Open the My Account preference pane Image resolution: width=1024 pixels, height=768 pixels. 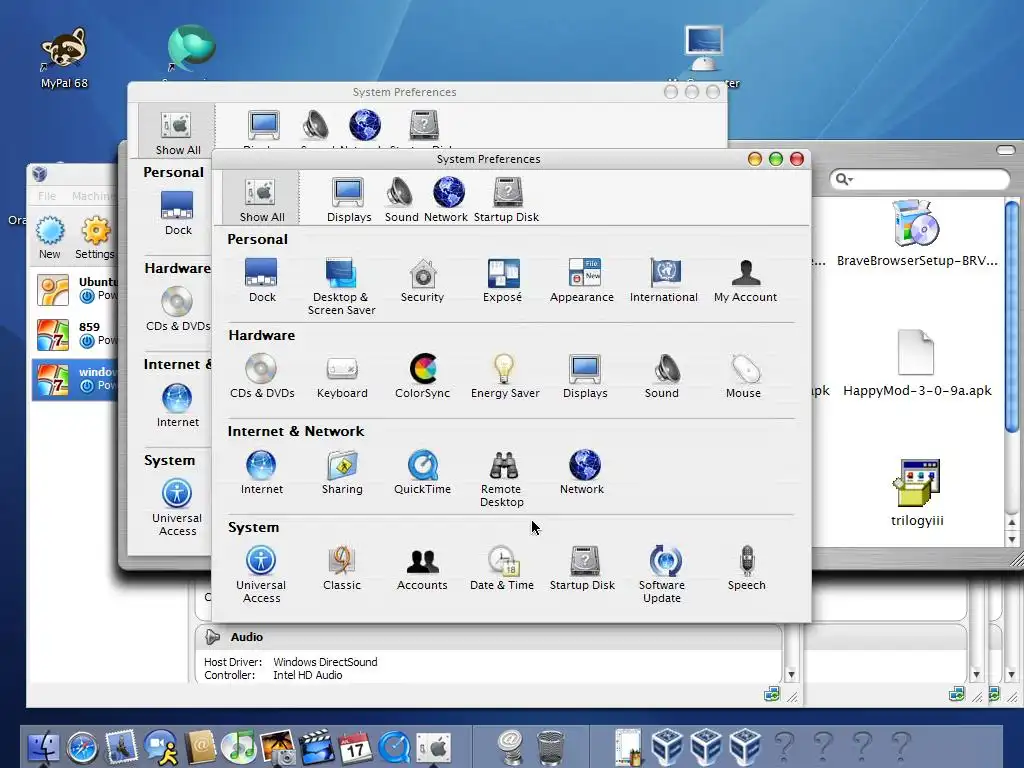pos(745,280)
